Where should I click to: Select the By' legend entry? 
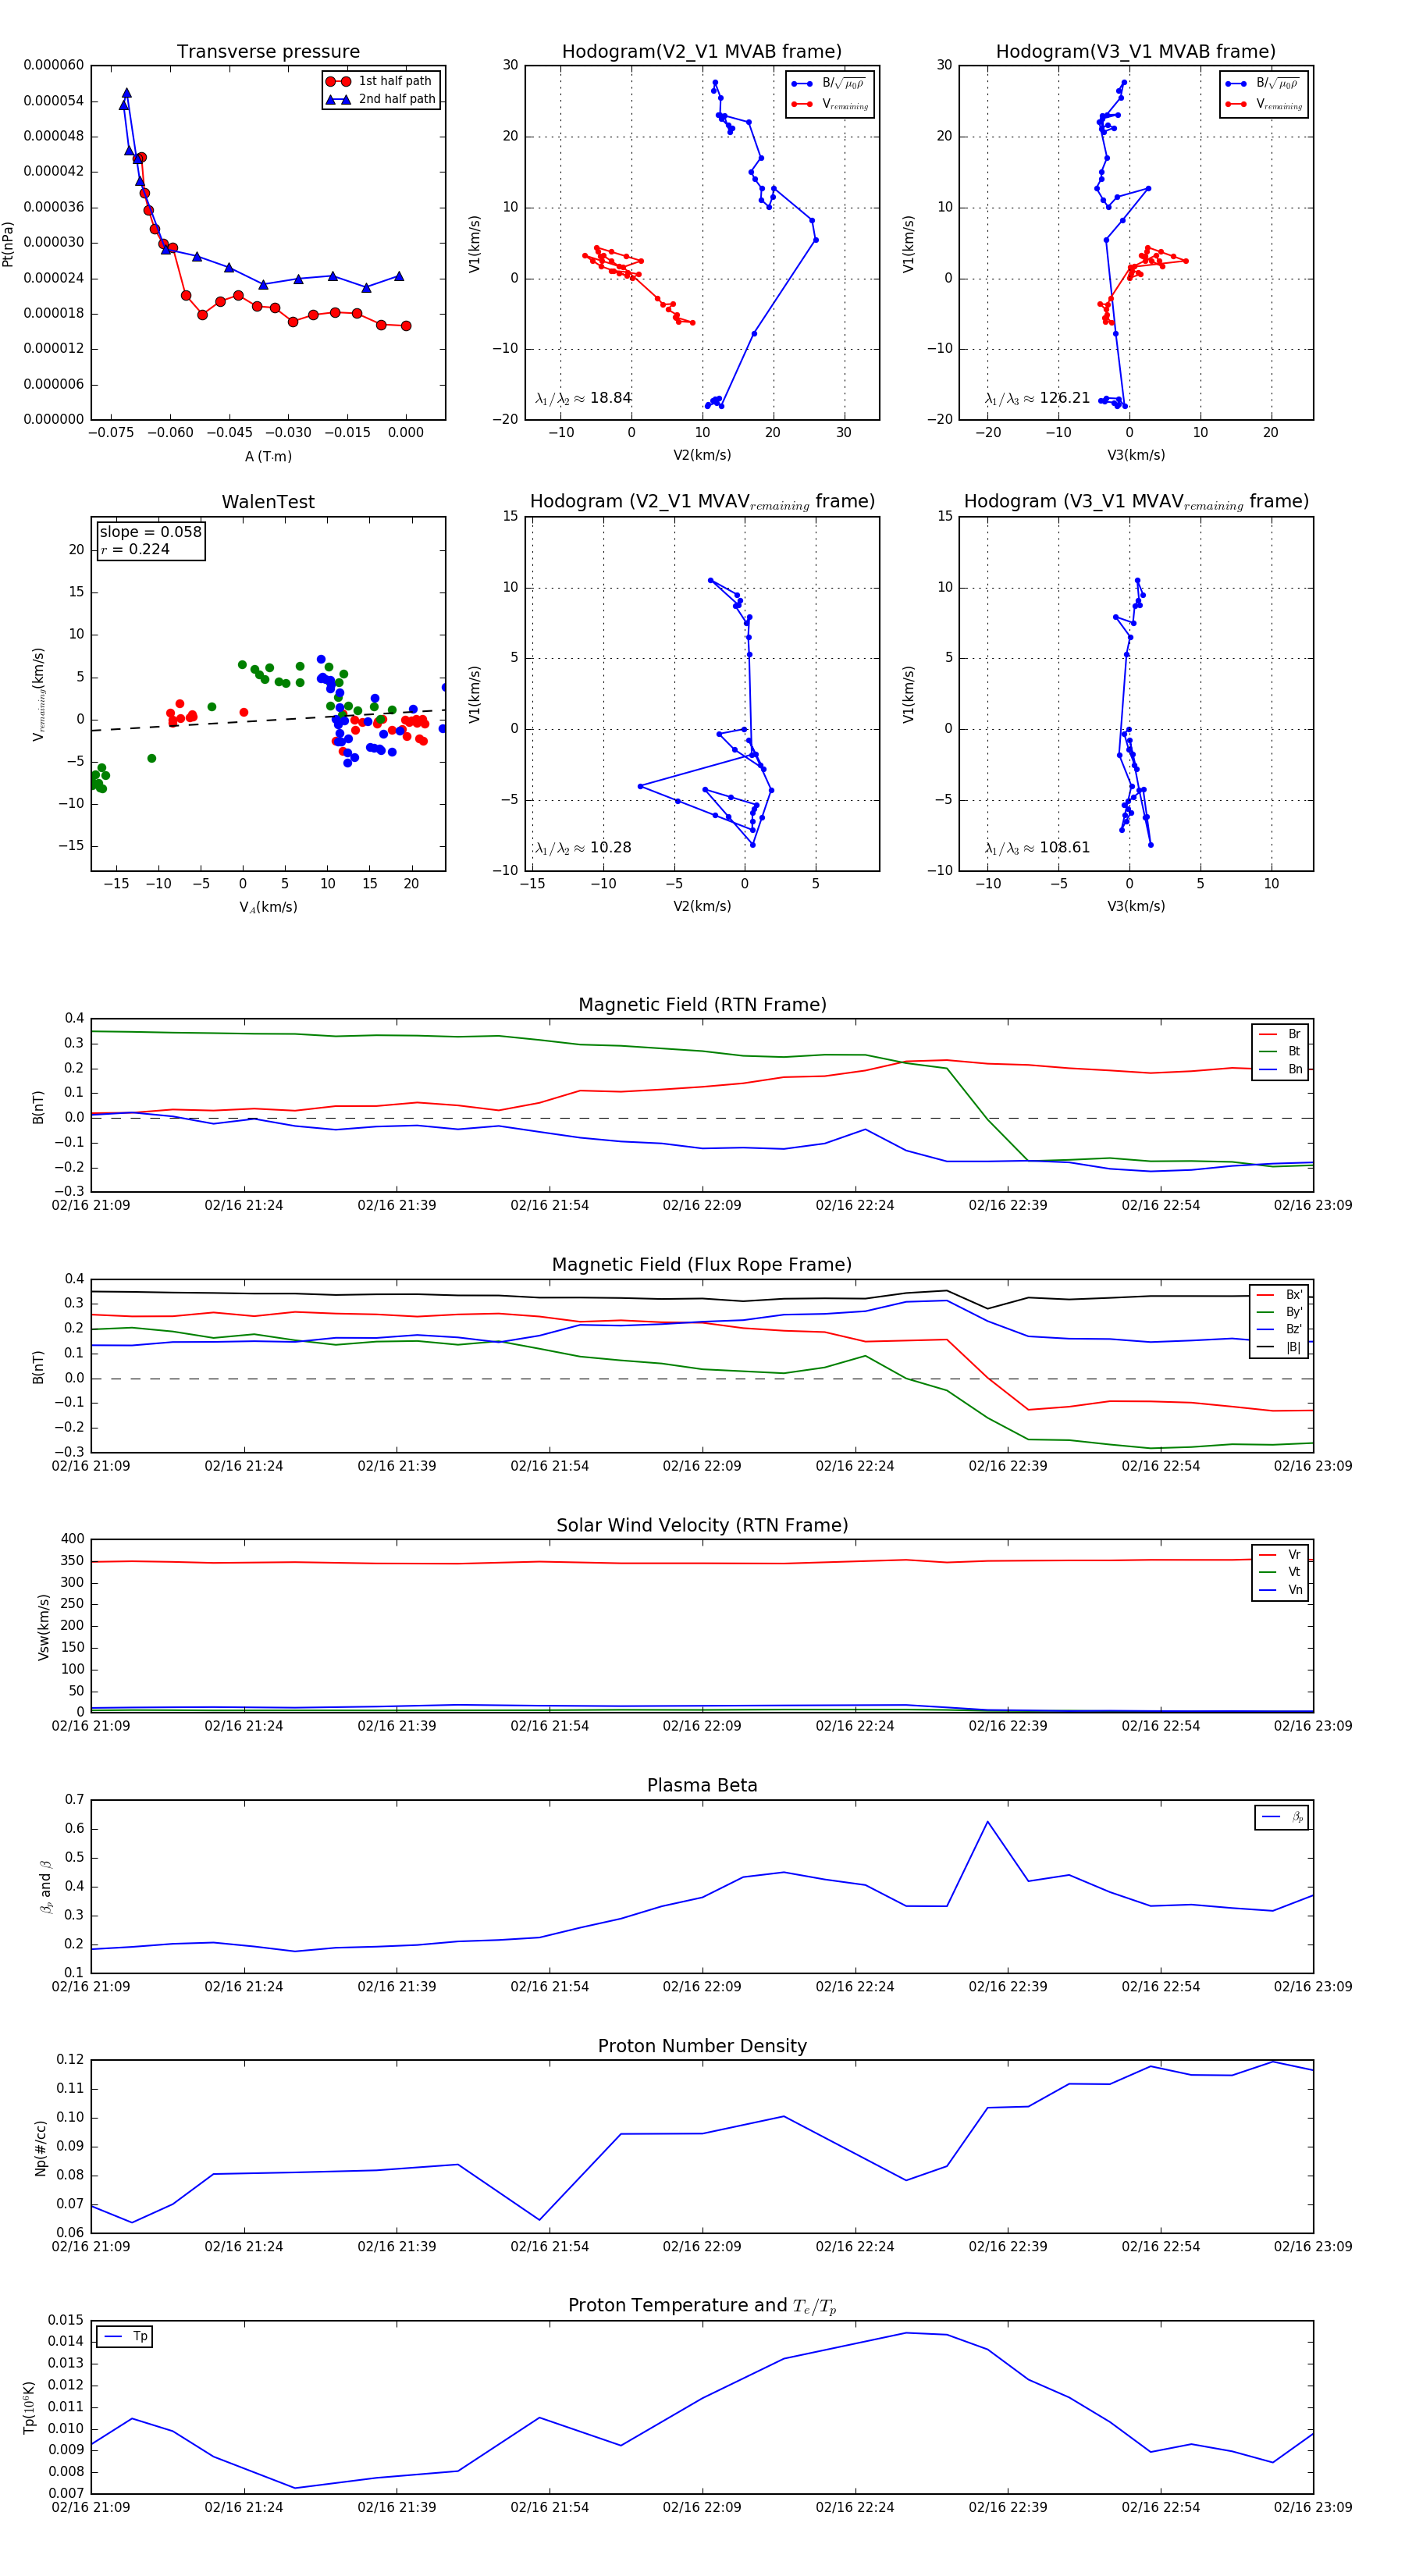coord(1280,1312)
